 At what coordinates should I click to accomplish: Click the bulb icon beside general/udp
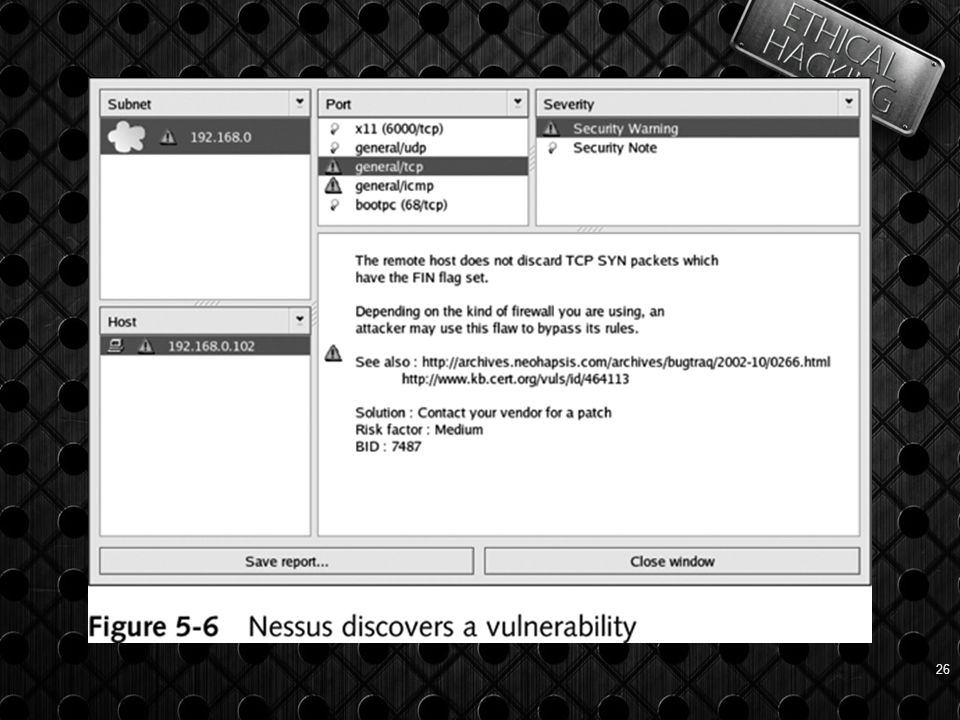334,148
